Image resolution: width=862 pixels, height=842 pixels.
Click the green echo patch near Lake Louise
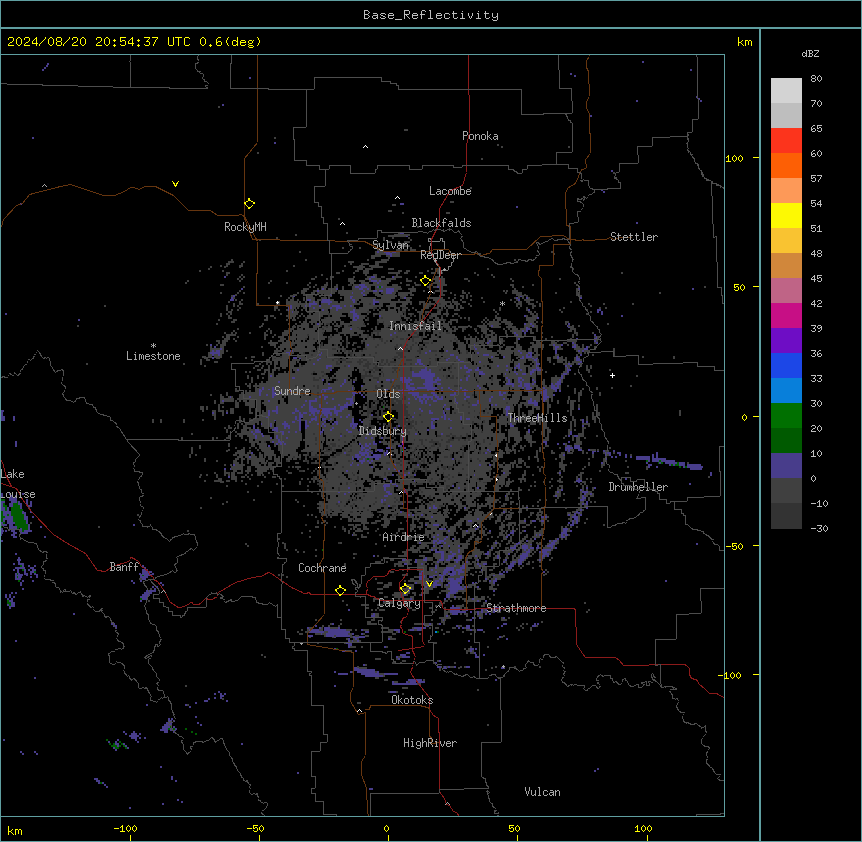(18, 517)
